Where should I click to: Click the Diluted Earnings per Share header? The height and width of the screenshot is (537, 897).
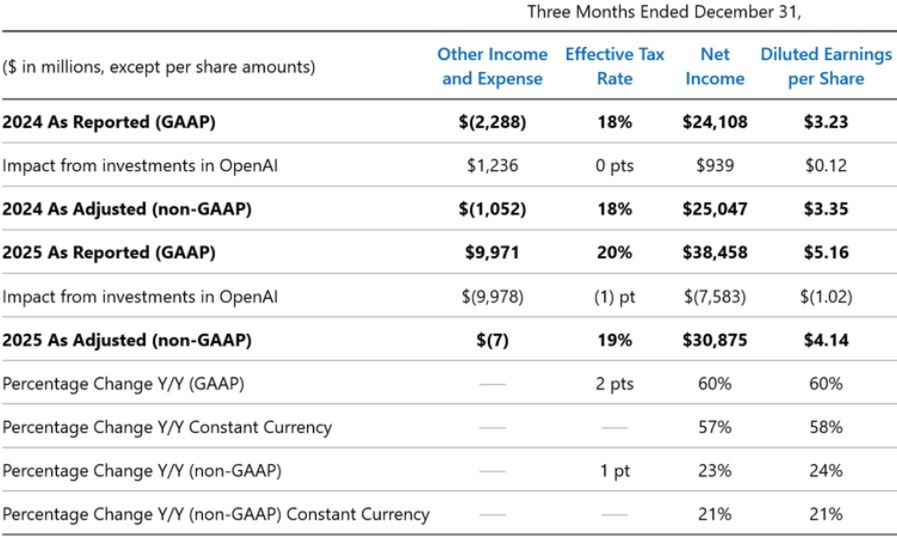point(825,66)
